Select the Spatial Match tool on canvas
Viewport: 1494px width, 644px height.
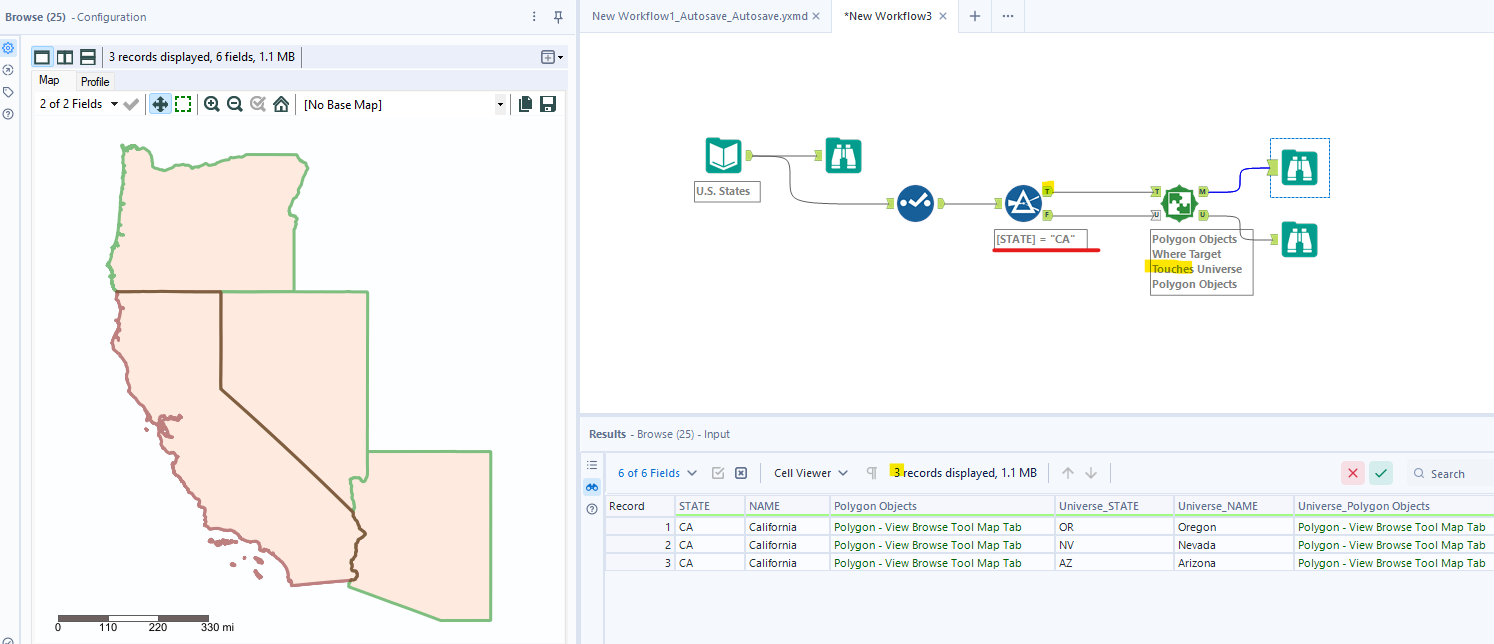[1178, 203]
